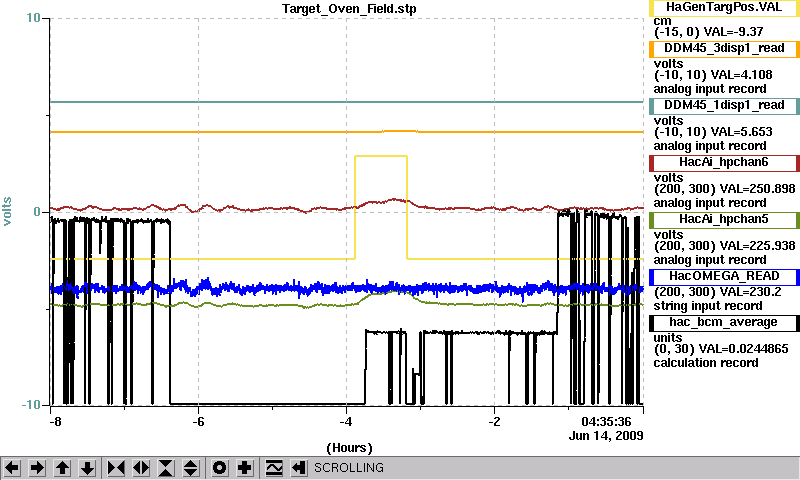
Task: Click the VAL=4.108 reading text
Action: point(741,75)
